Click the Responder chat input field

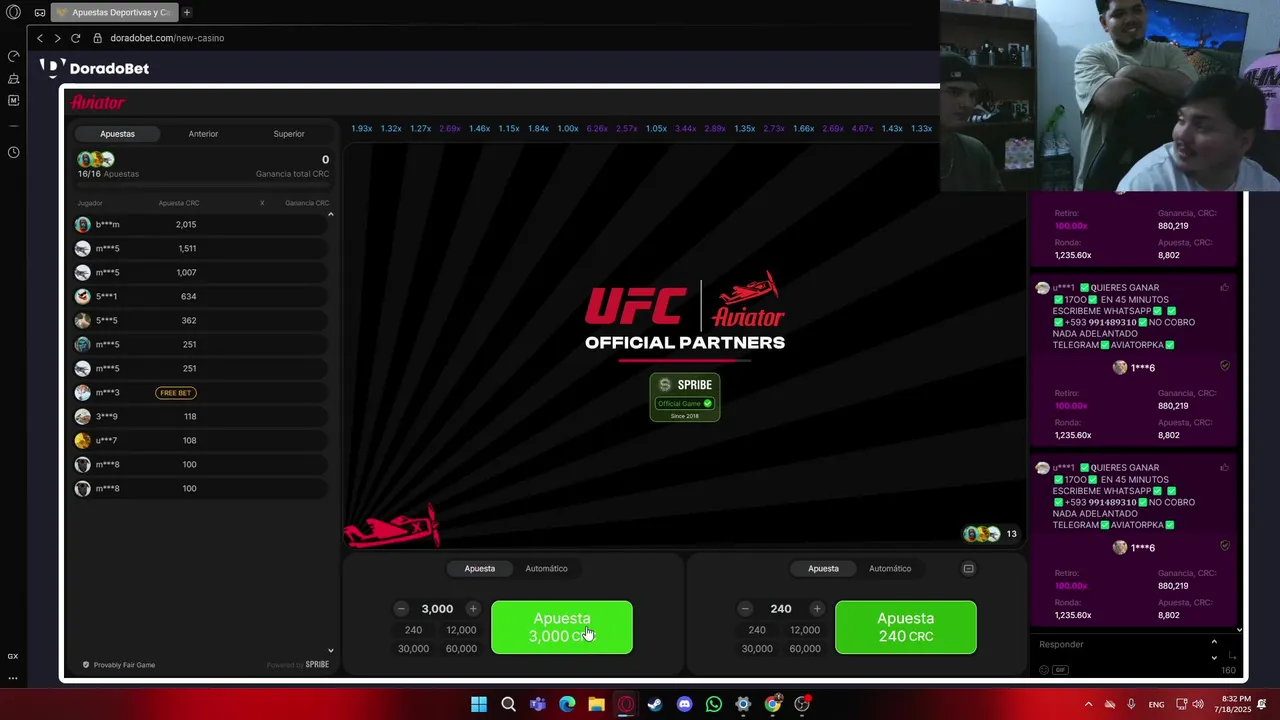(1120, 645)
